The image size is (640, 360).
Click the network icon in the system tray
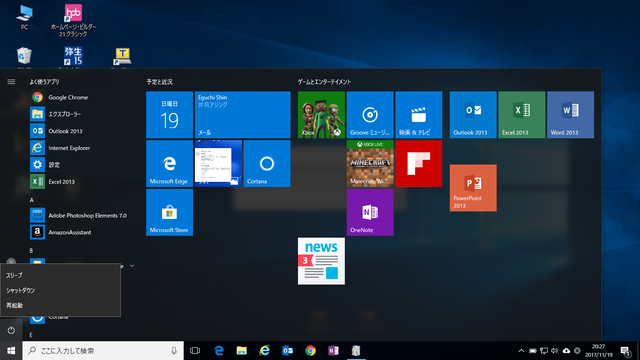544,351
